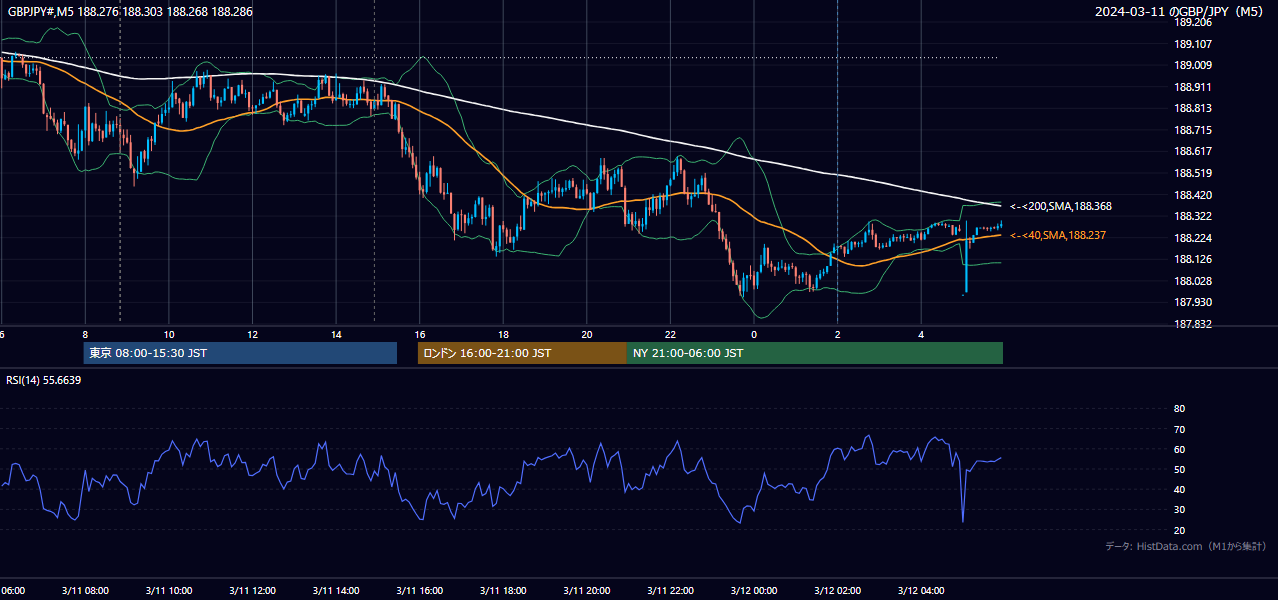Click the 3/11 12:00 time axis label
The width and height of the screenshot is (1278, 600).
[x=252, y=590]
